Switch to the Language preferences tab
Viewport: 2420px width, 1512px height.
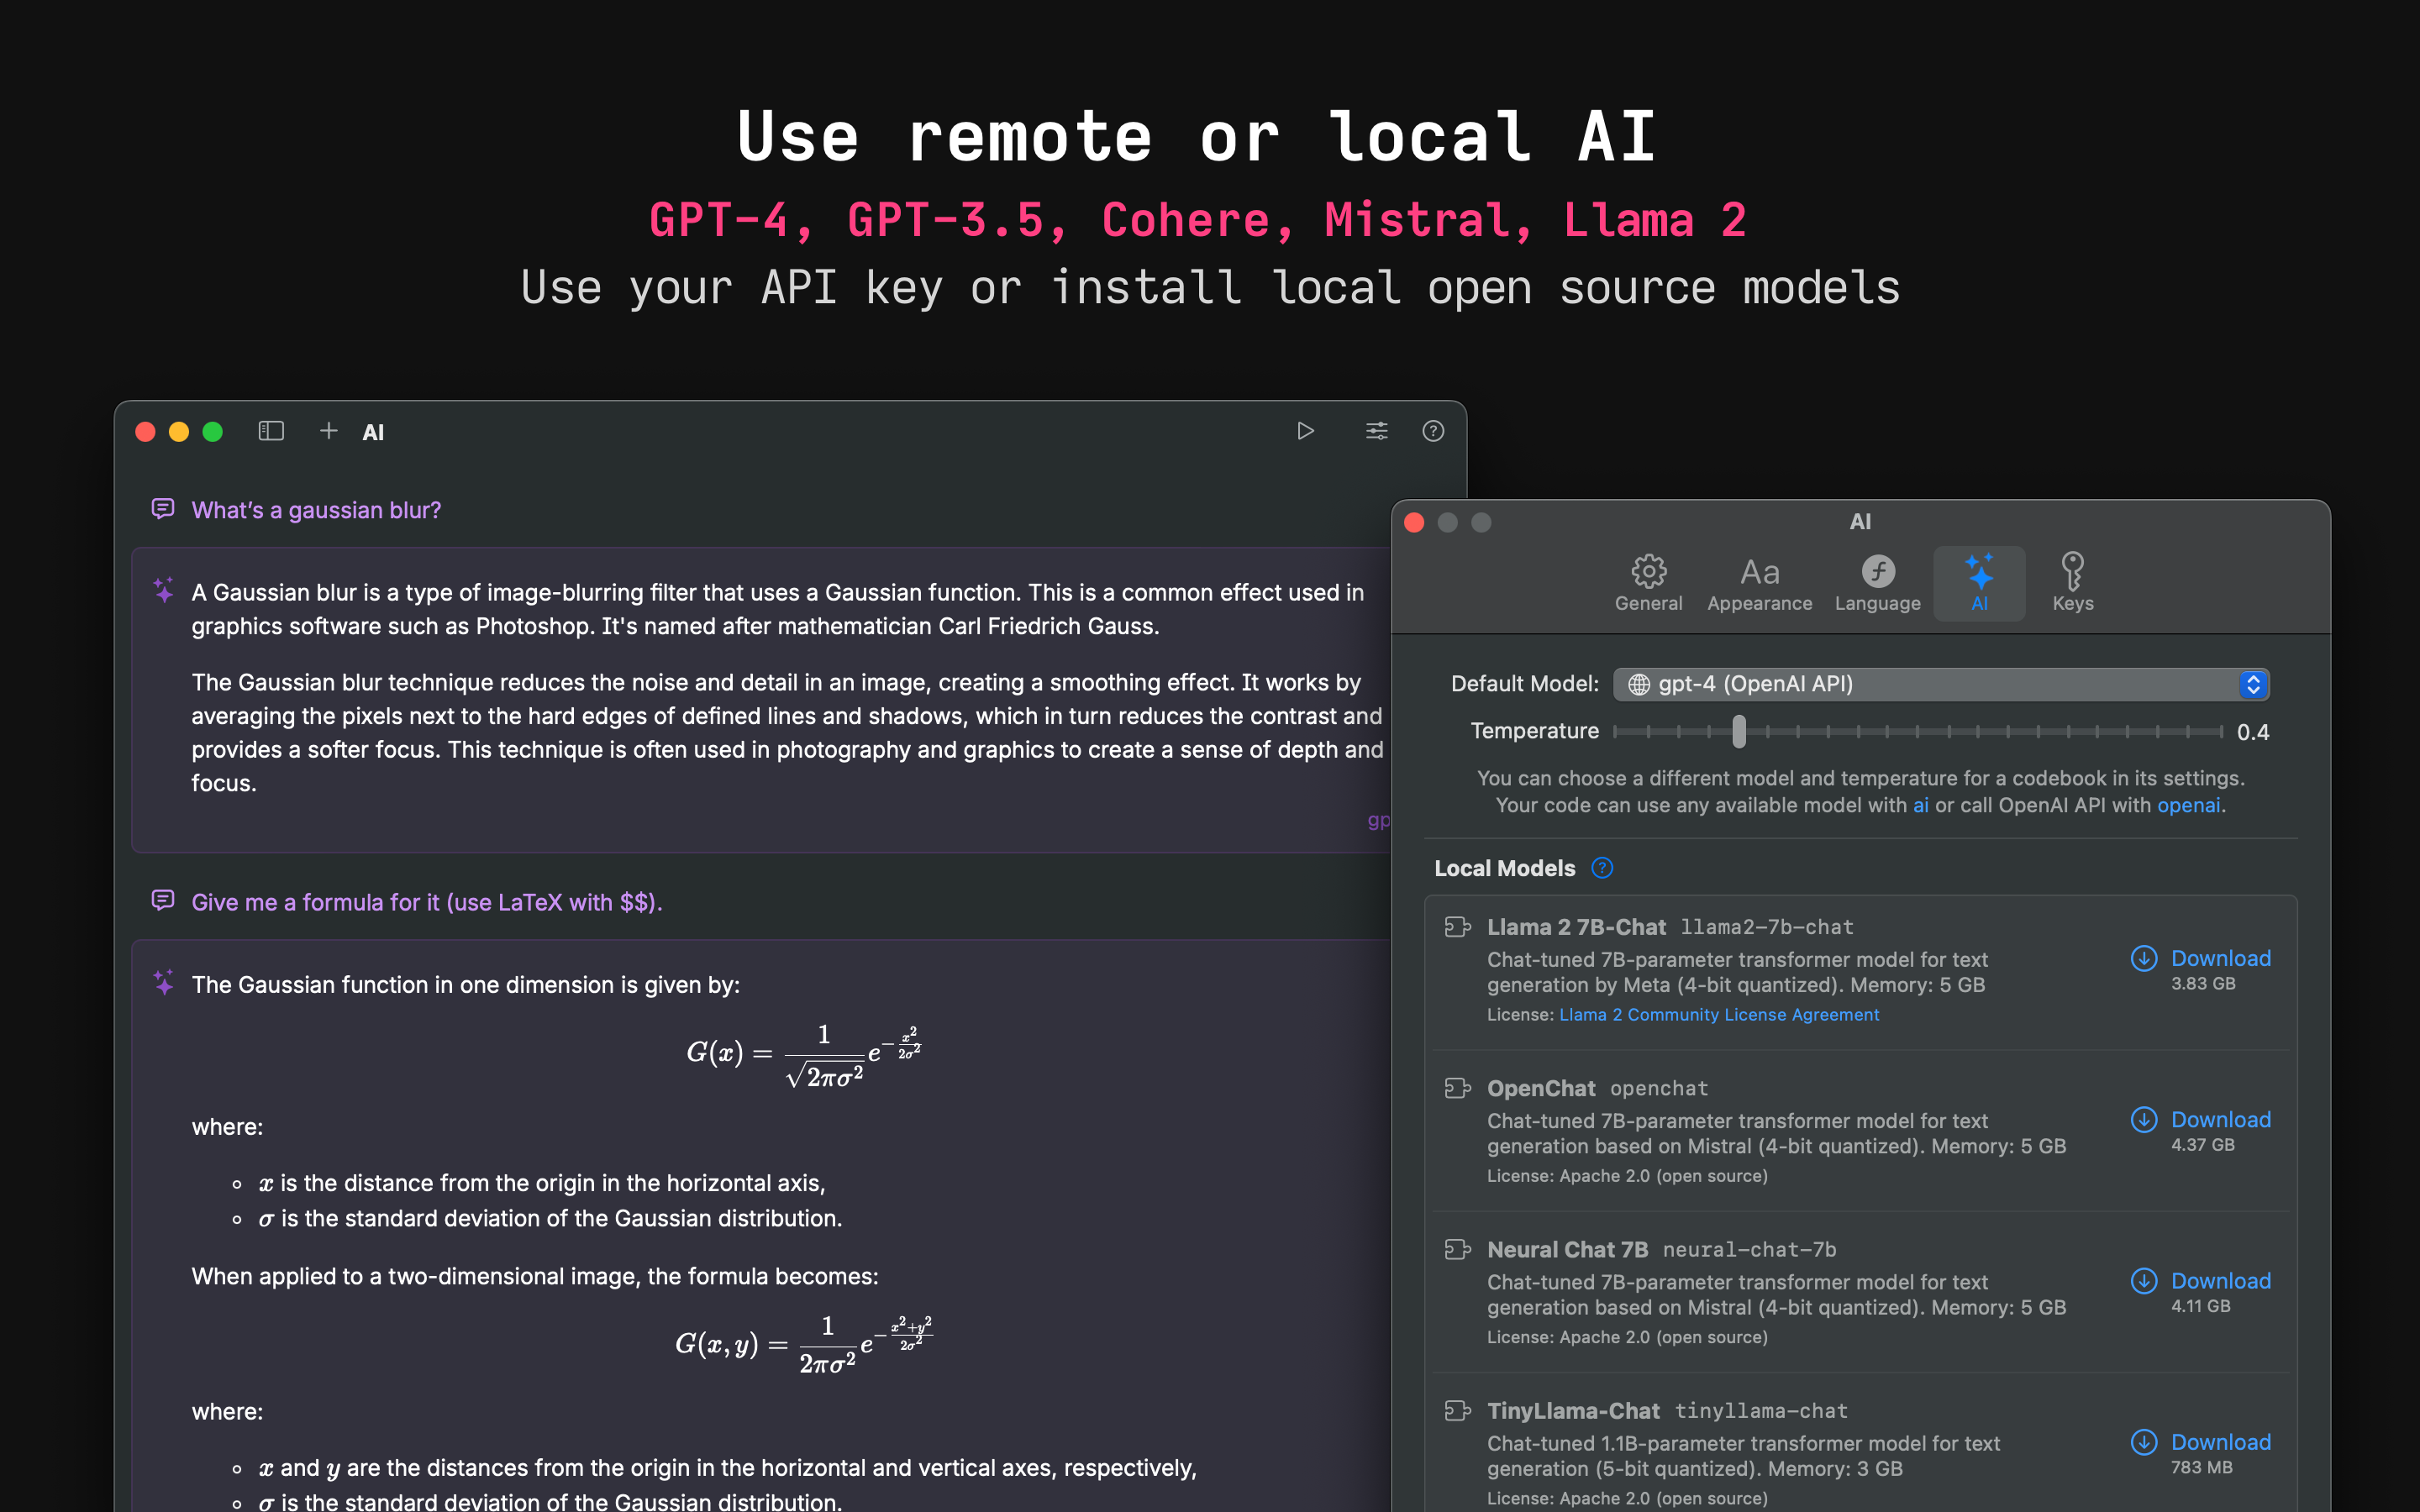point(1877,583)
